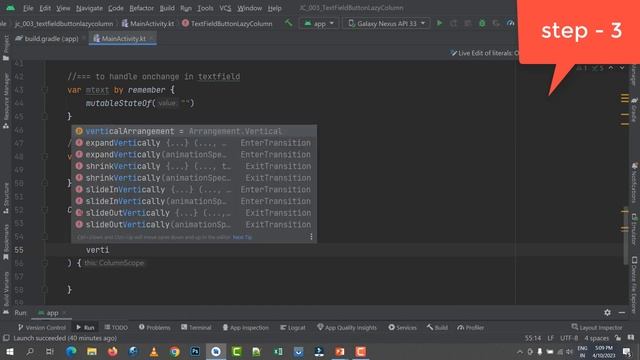Open the Navigate menu
640x360 pixels.
(89, 8)
